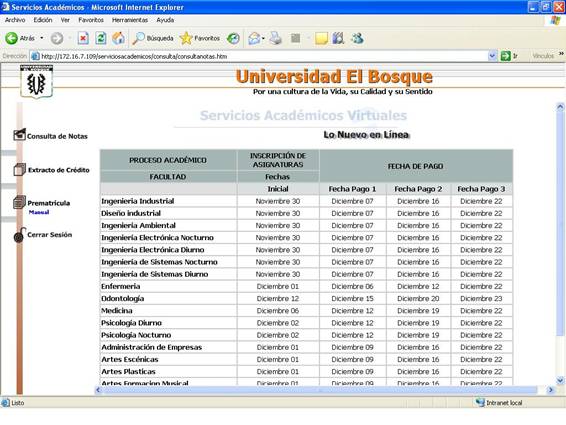This screenshot has height=425, width=566.
Task: Click Administración de Empresas row label
Action: coord(152,347)
